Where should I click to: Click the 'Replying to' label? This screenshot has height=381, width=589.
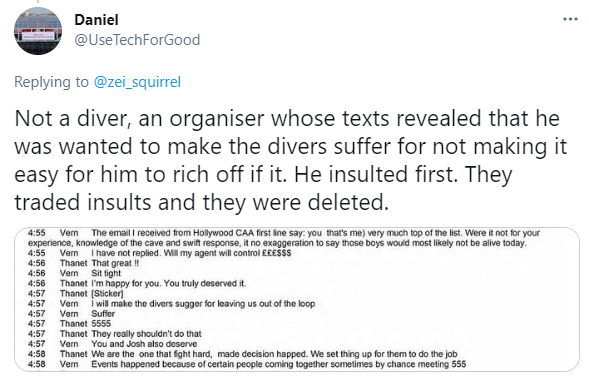coord(51,82)
